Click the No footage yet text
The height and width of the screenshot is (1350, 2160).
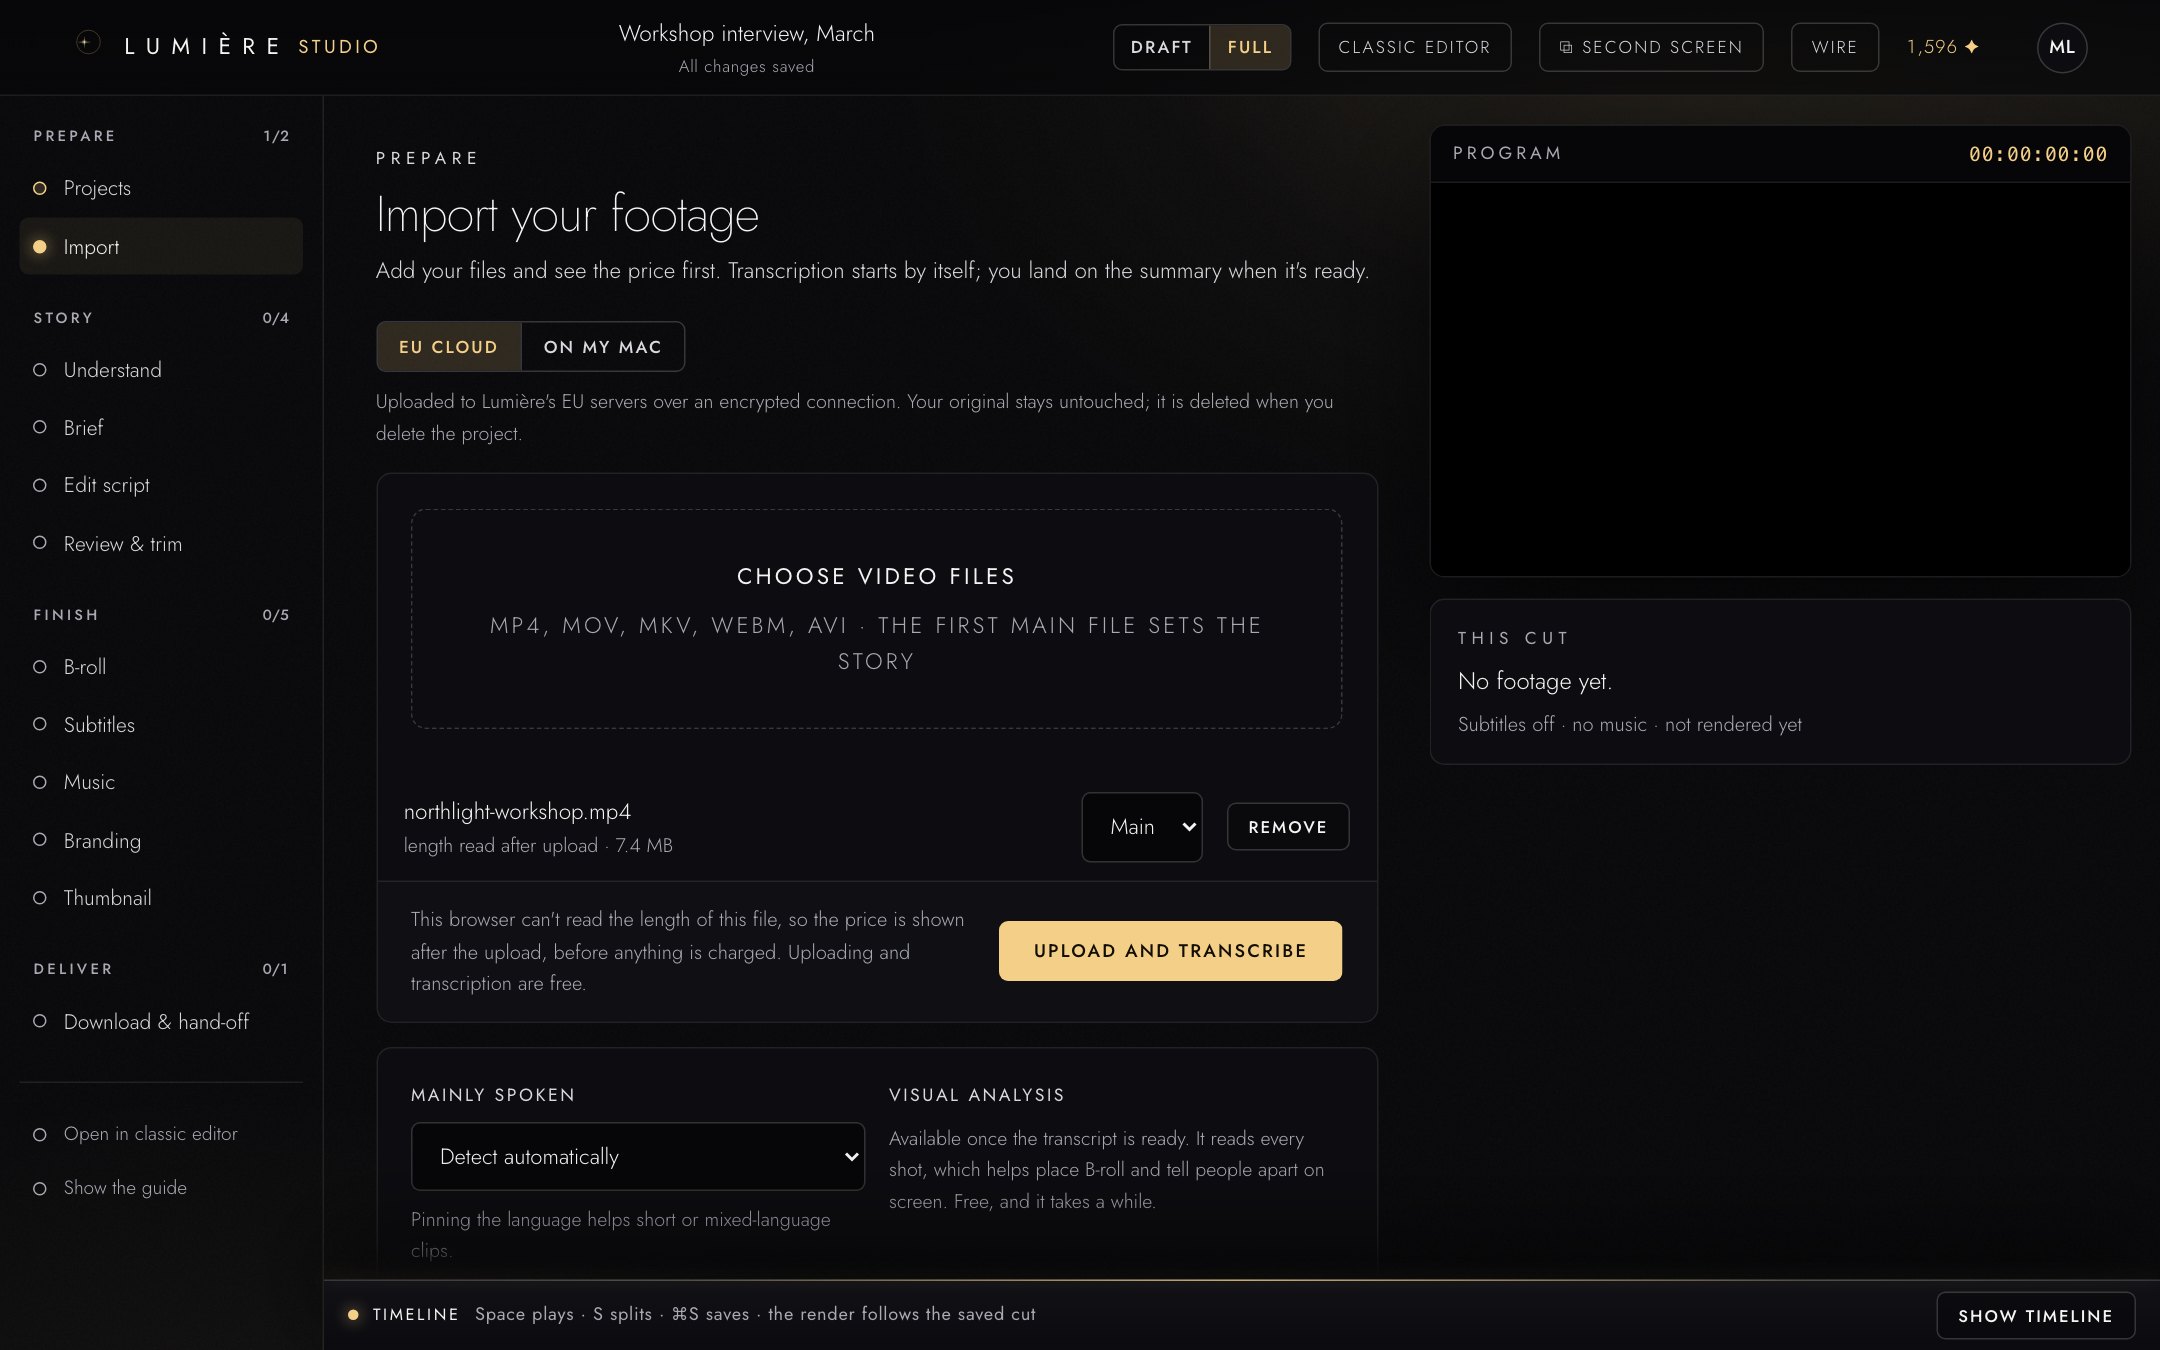(1535, 681)
